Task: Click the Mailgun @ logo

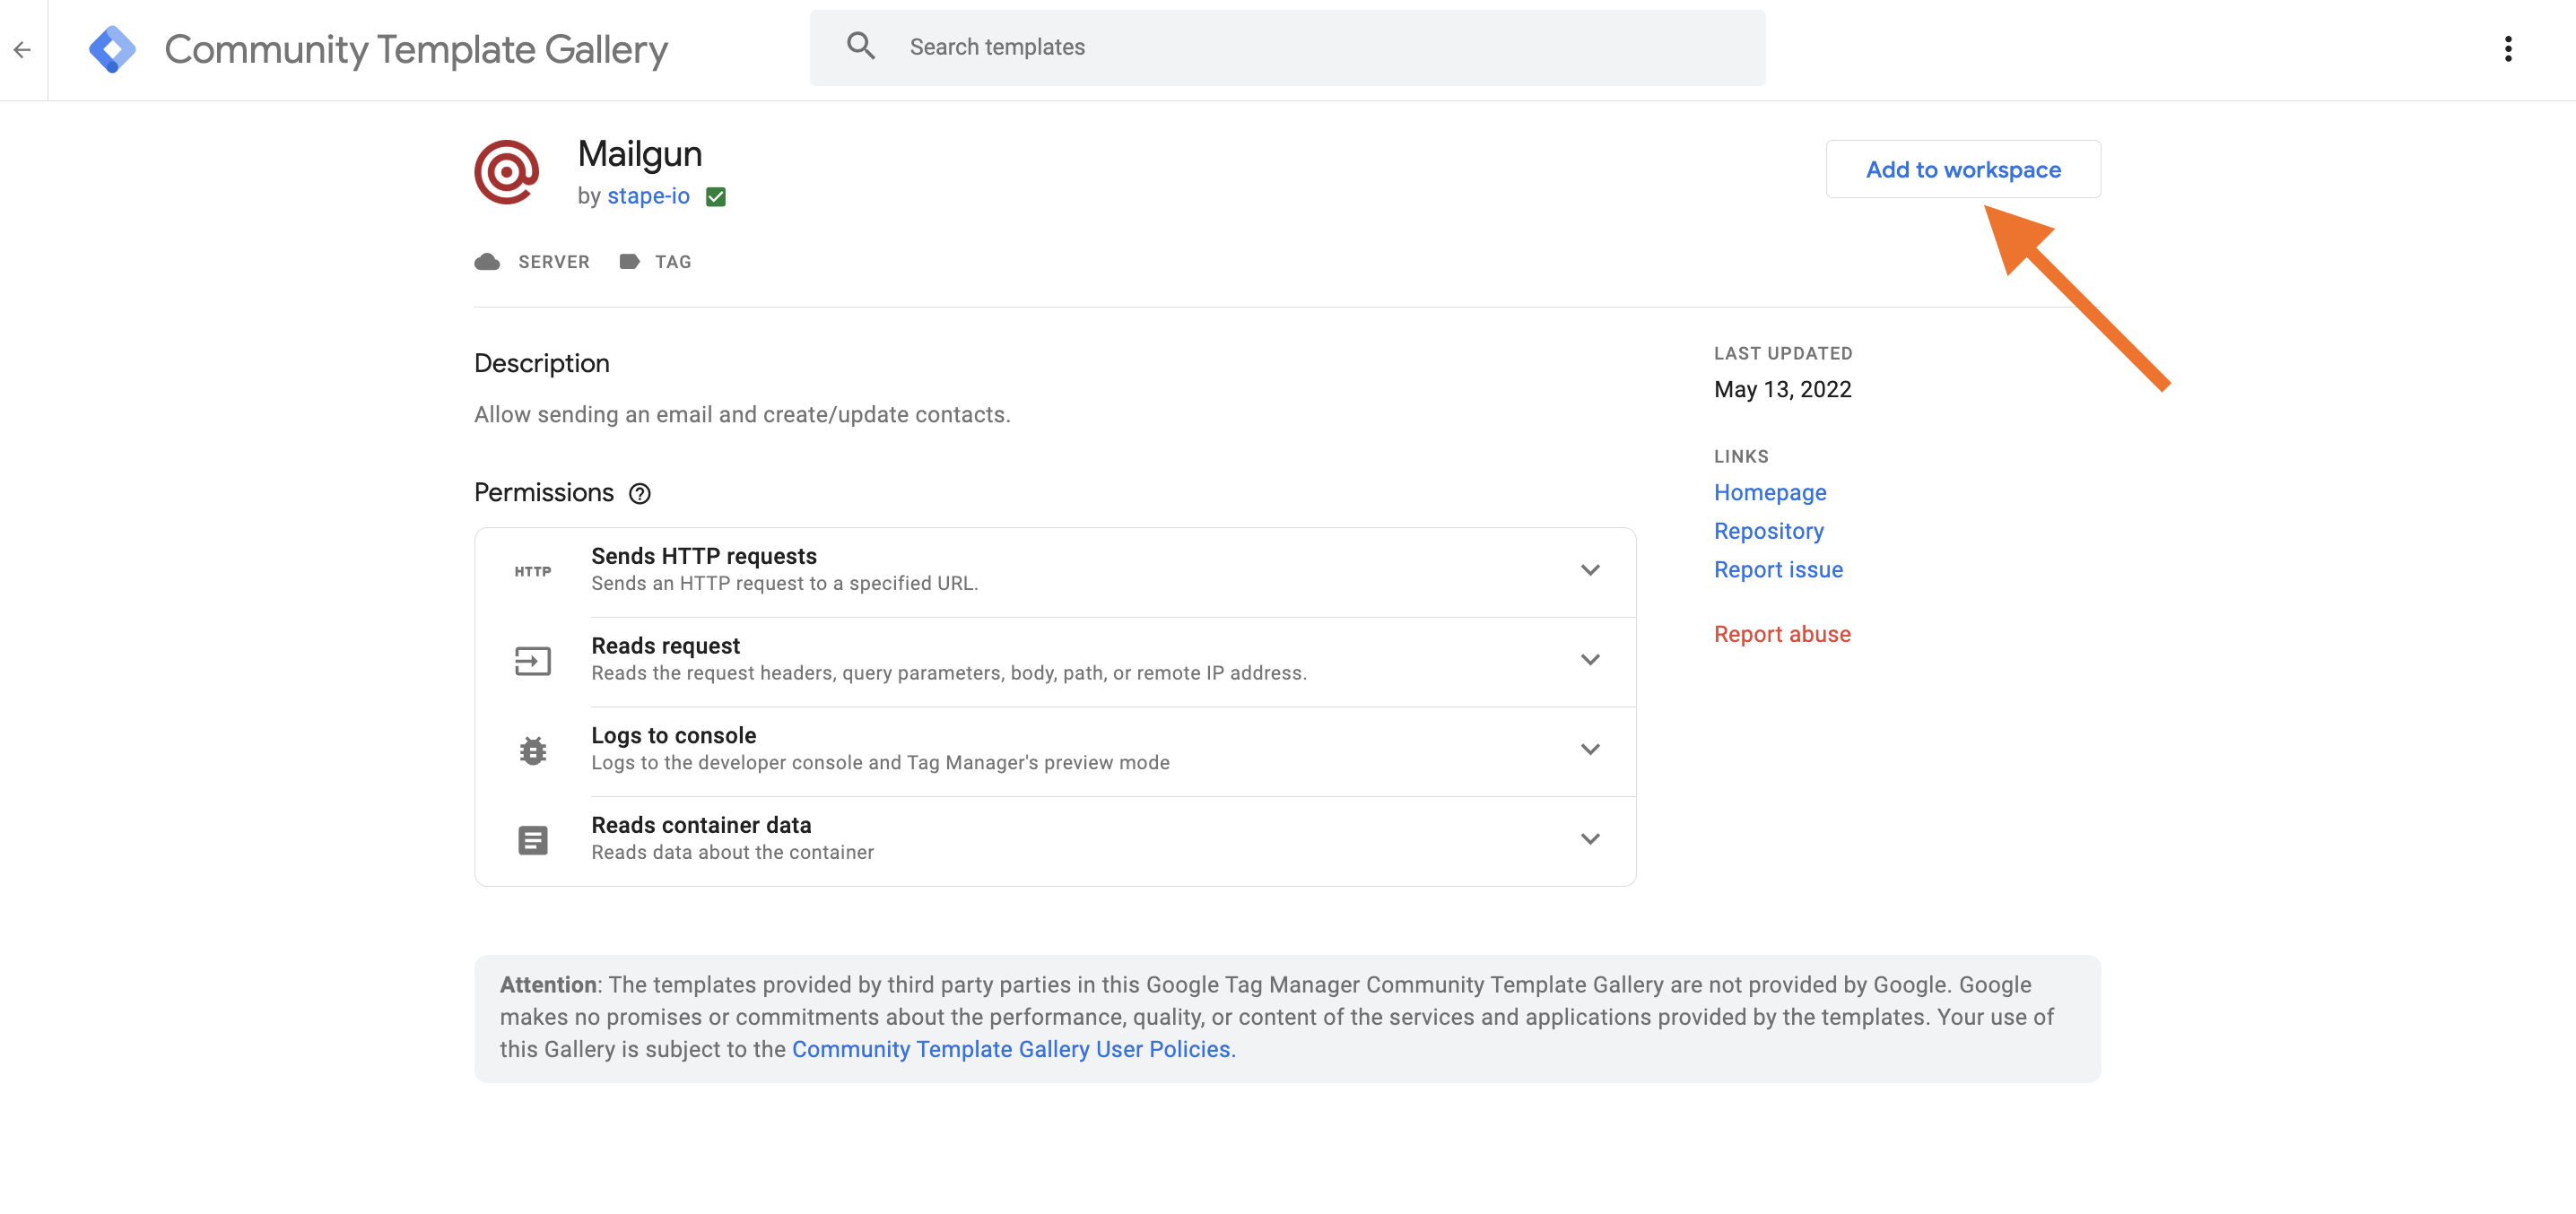Action: 506,172
